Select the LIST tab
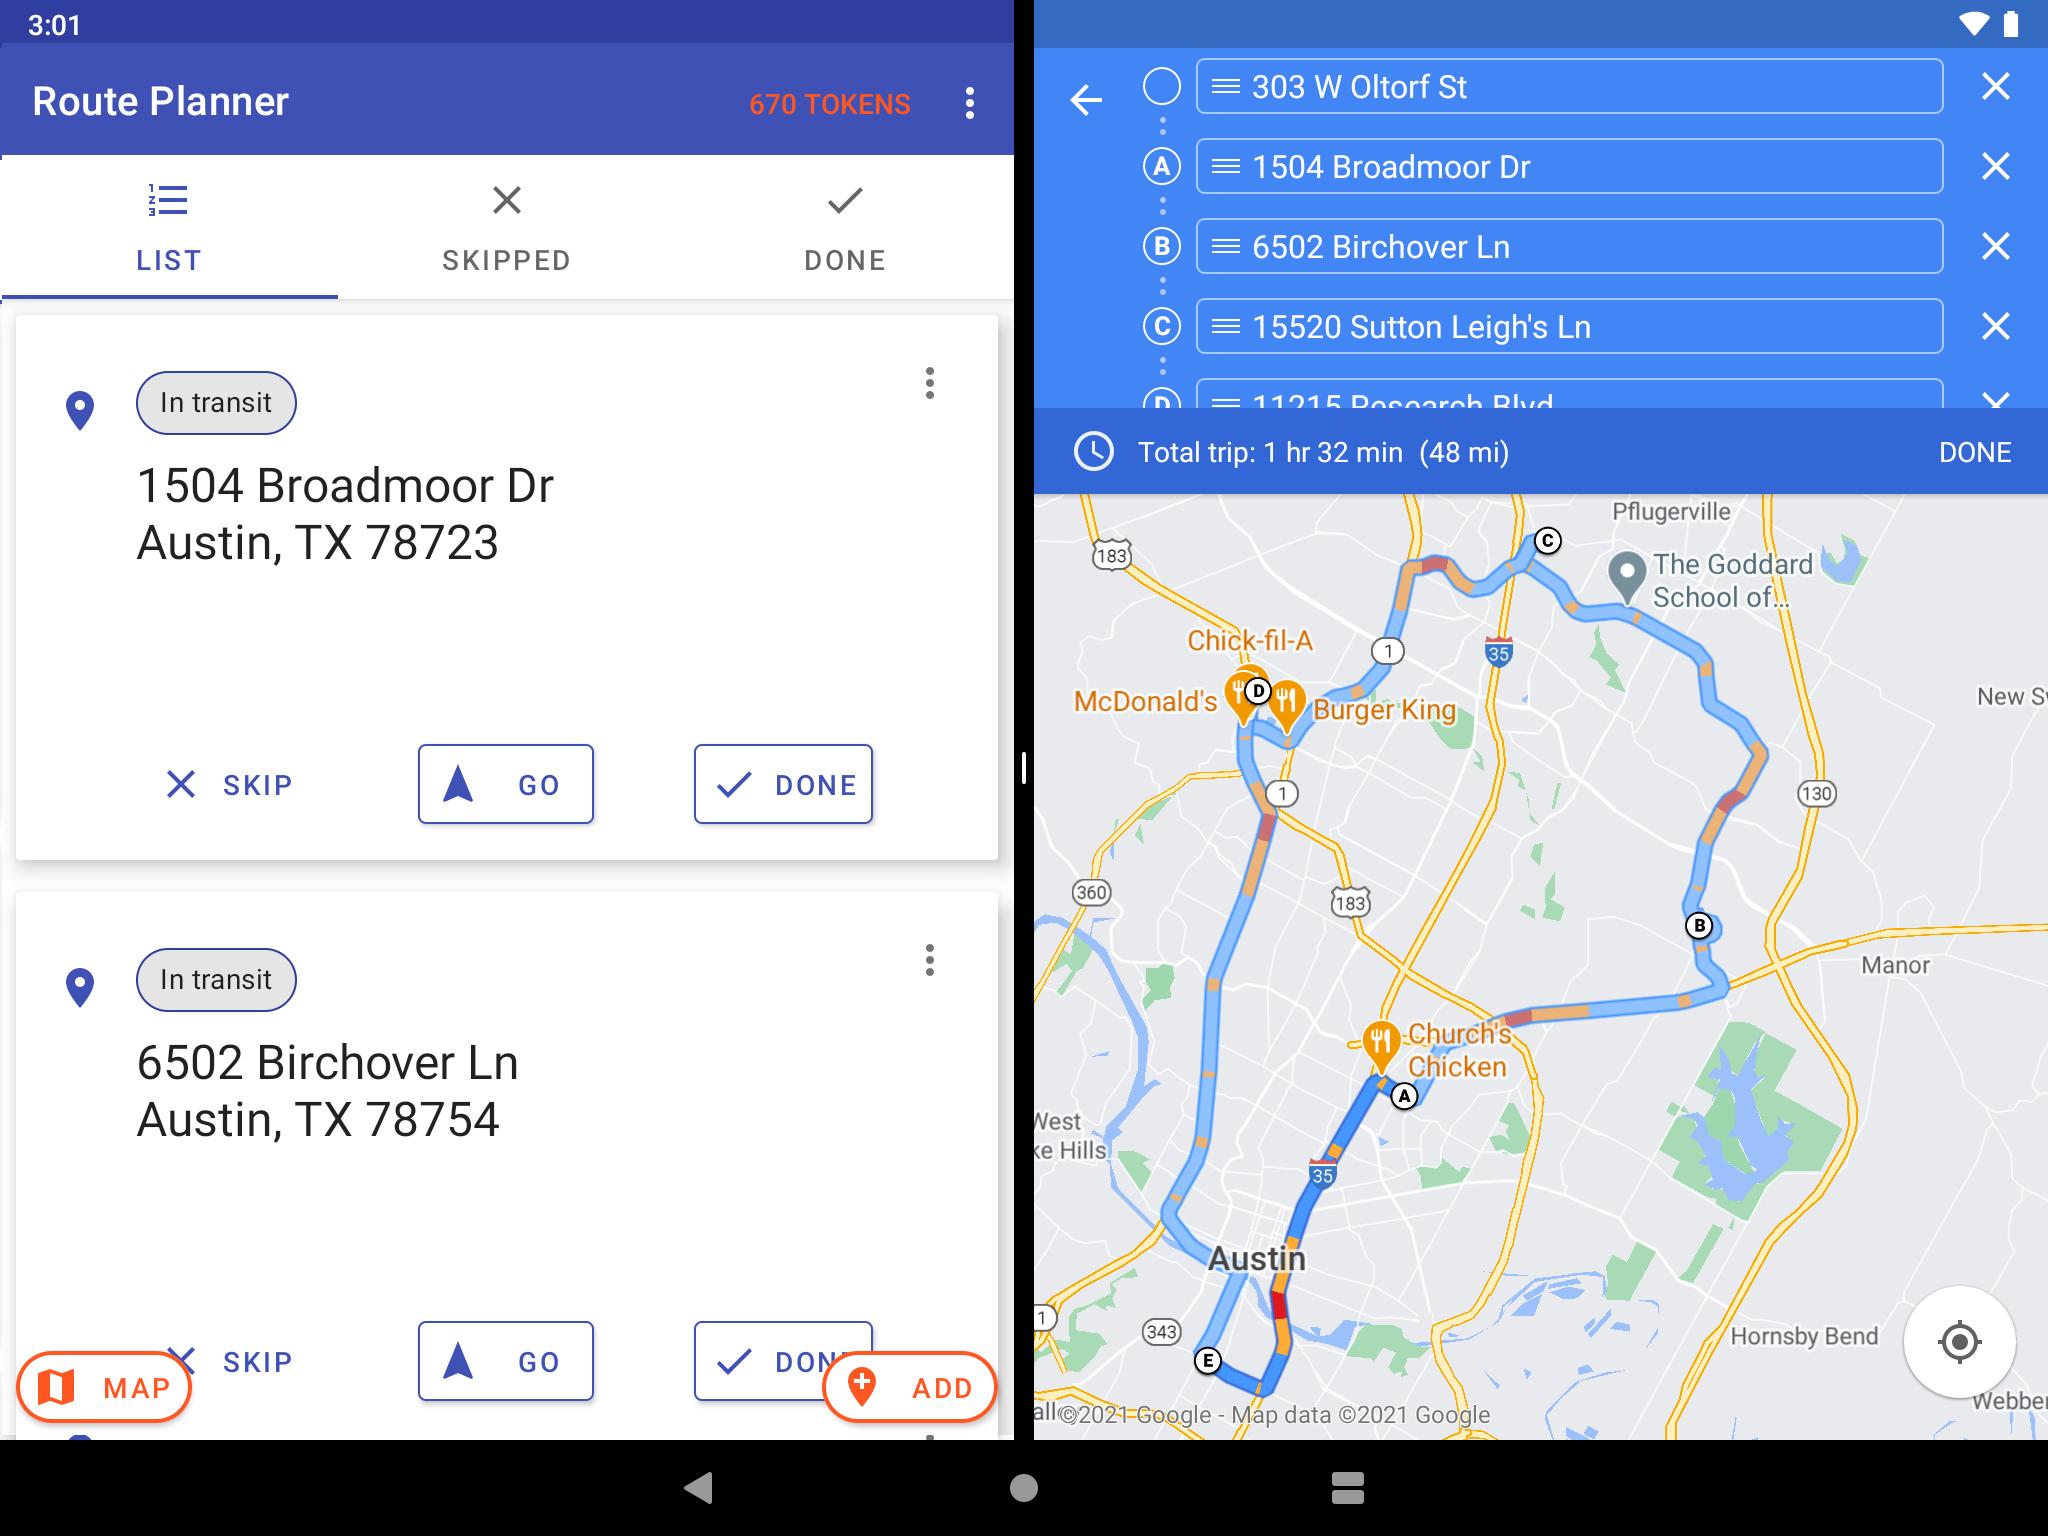This screenshot has width=2048, height=1536. pos(169,224)
